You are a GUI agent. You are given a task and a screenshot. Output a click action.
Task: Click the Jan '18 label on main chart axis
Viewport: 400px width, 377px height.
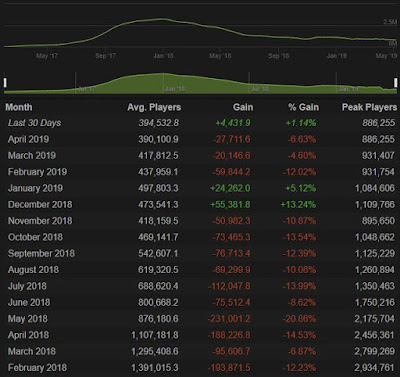[163, 56]
